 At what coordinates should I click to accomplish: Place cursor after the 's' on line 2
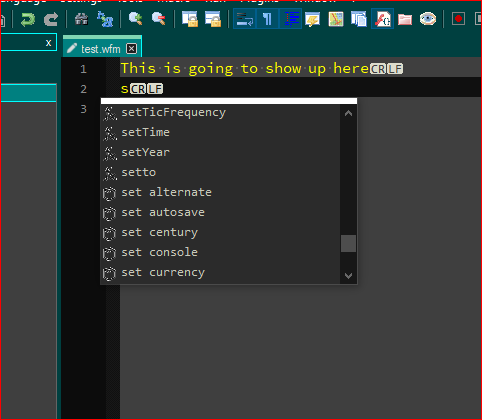click(x=129, y=89)
